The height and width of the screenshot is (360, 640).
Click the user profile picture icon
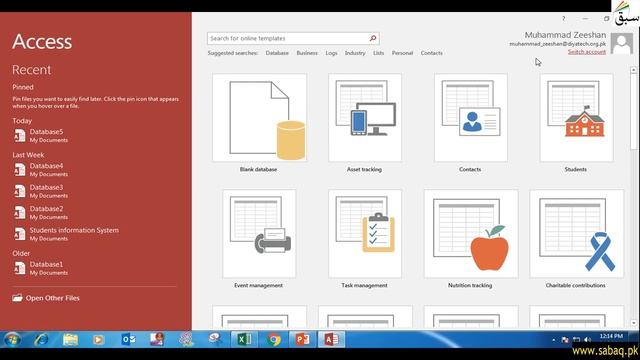[x=622, y=43]
